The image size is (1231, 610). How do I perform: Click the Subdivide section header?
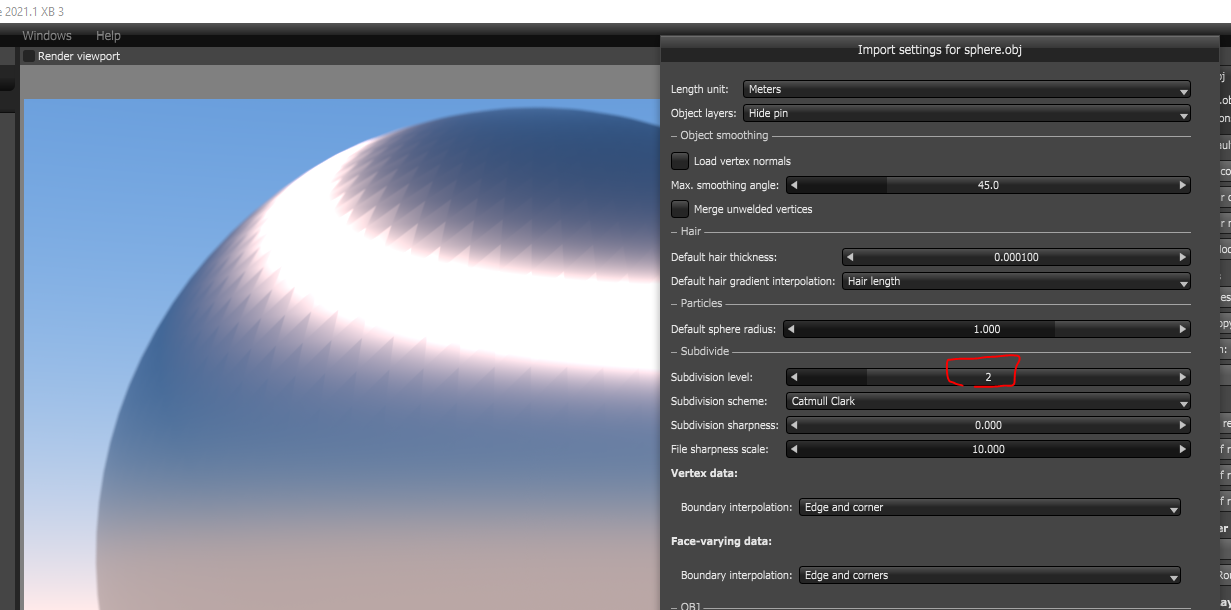(705, 351)
